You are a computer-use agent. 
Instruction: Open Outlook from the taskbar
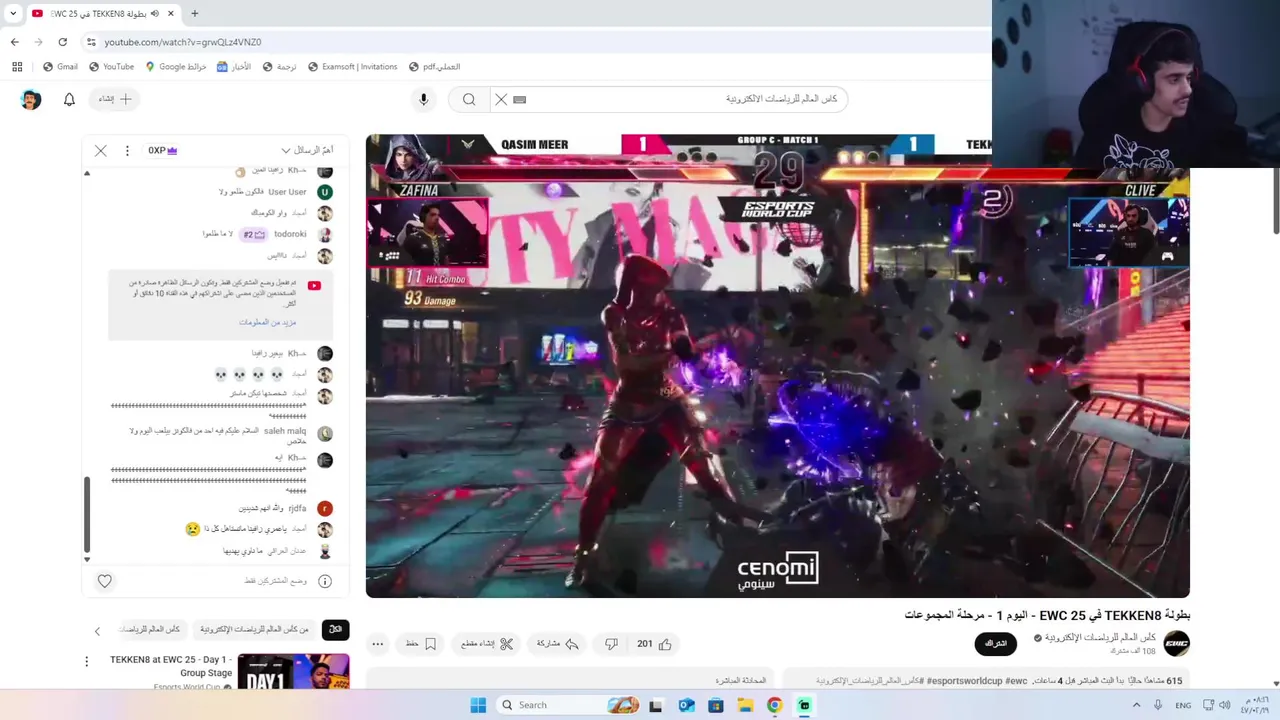coord(686,705)
